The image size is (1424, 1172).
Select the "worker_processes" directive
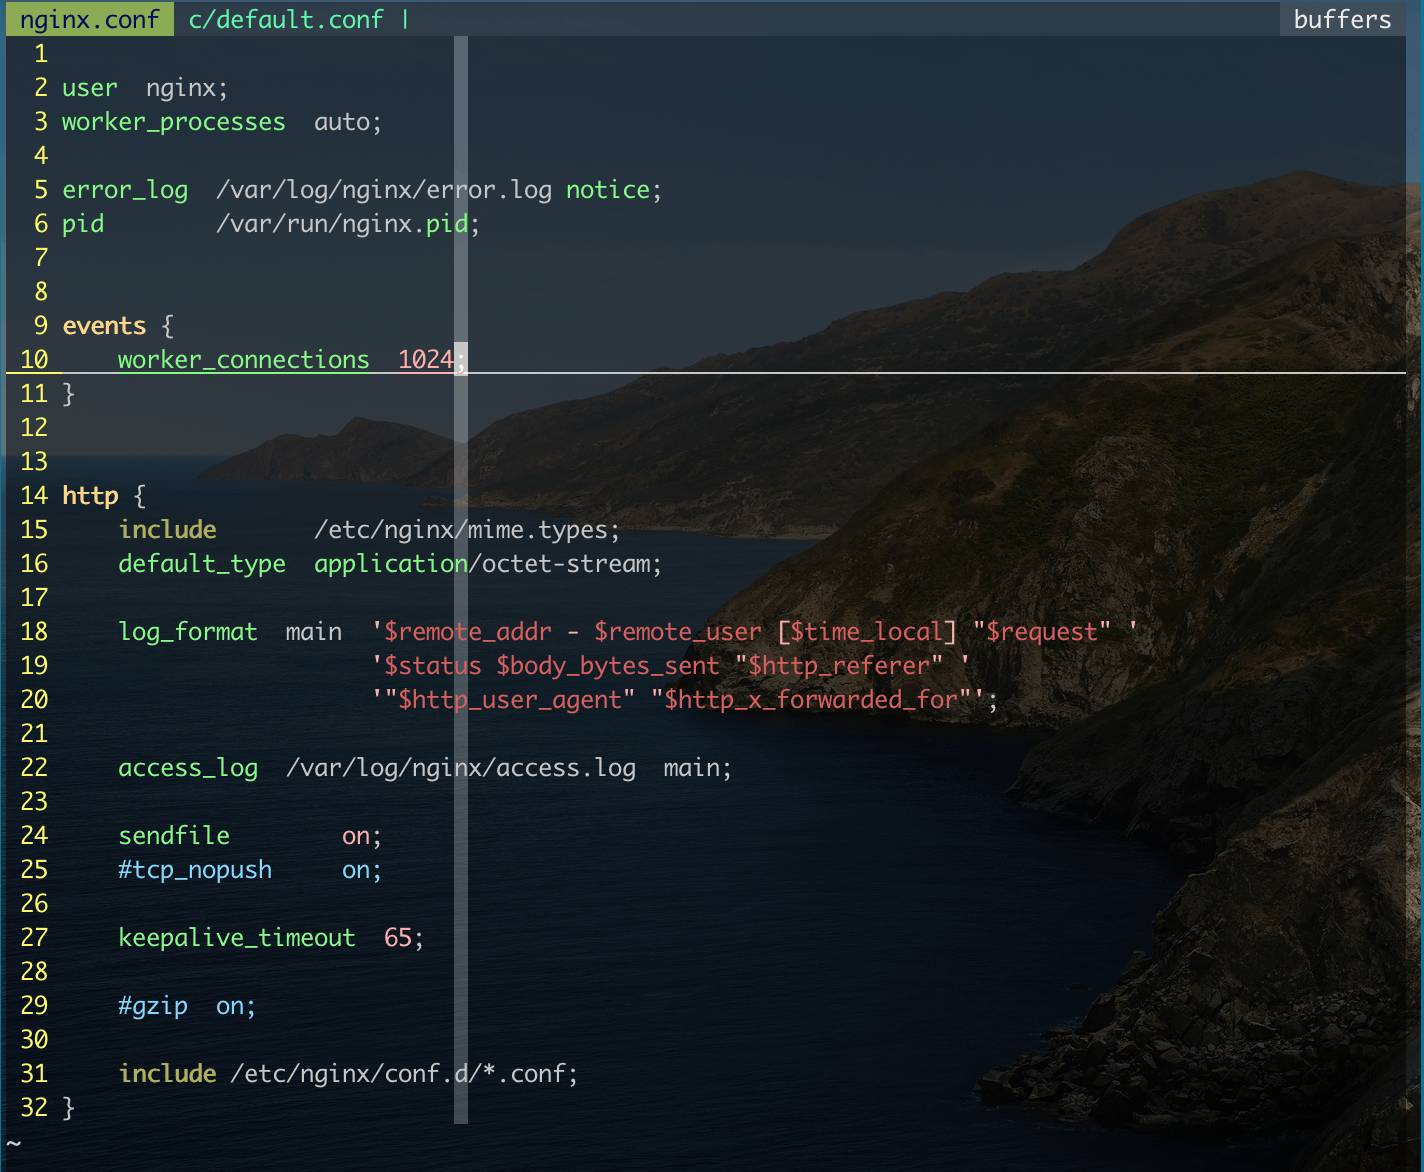point(174,122)
